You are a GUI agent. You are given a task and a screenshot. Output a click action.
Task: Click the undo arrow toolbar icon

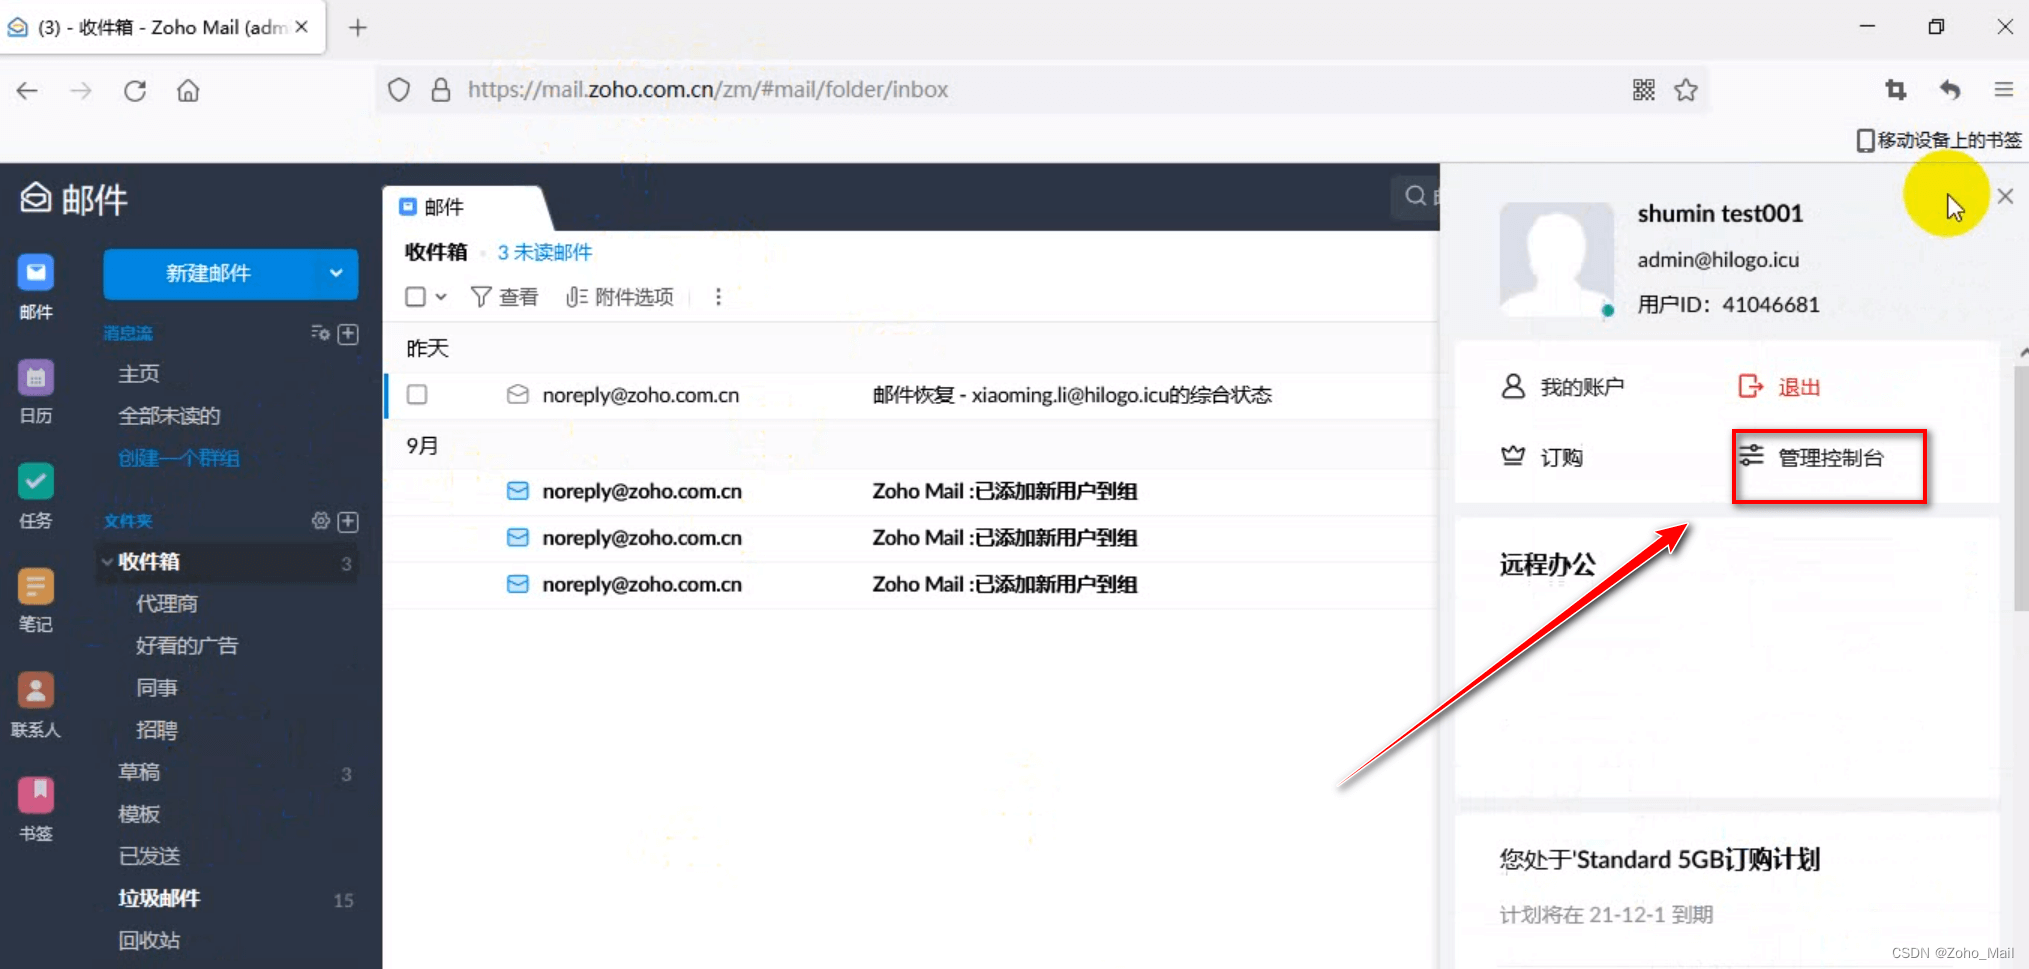(1950, 90)
